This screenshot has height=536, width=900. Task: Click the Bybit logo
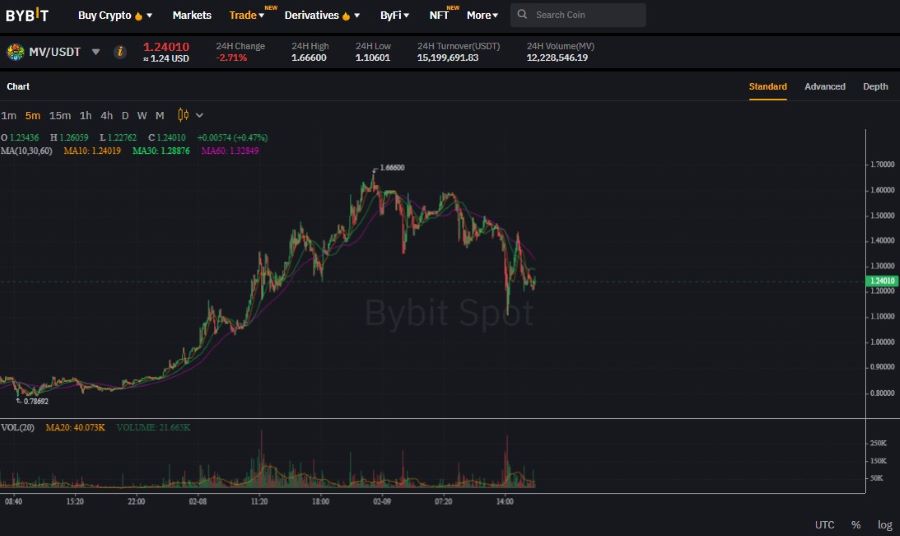(x=27, y=15)
